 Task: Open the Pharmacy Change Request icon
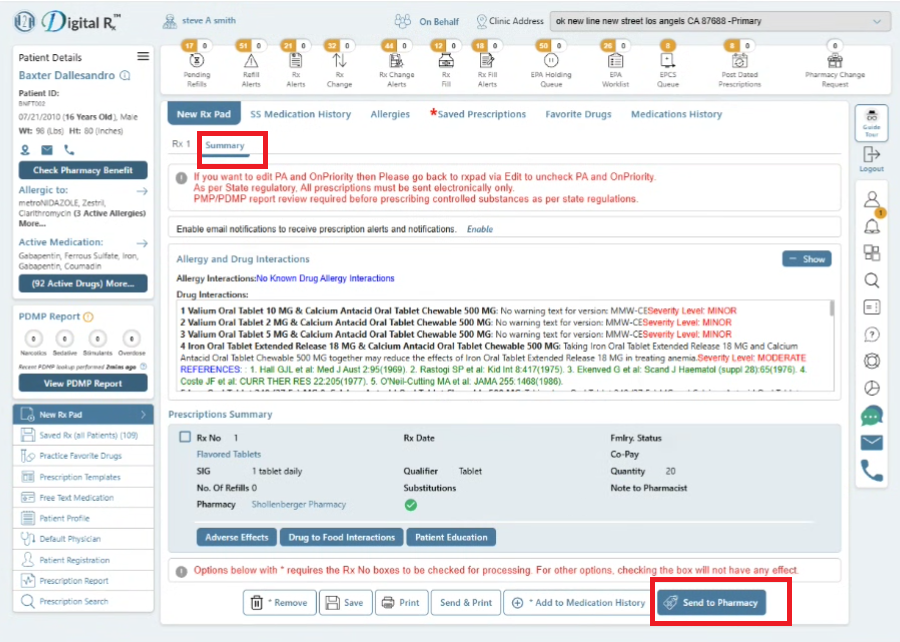[835, 60]
